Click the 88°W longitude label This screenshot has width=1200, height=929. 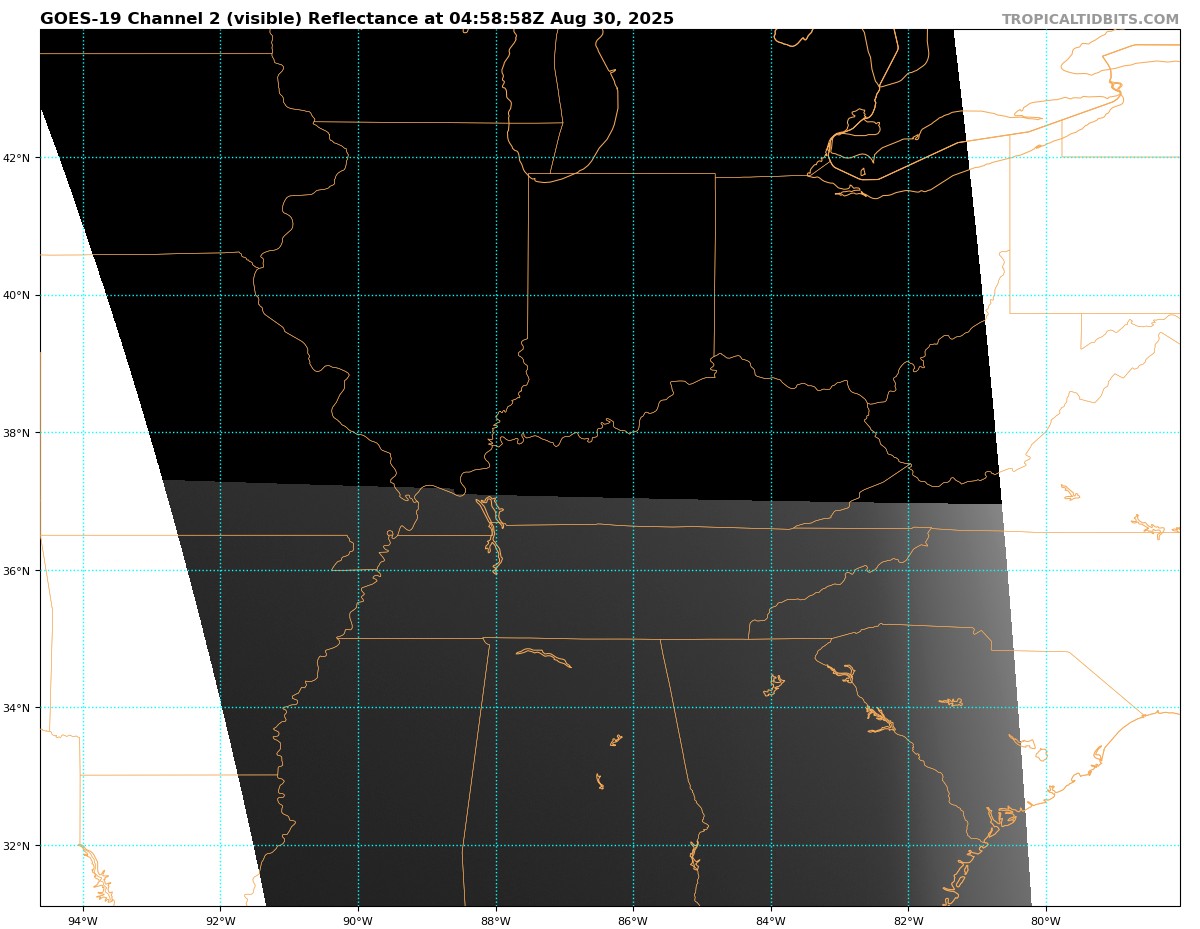tap(495, 921)
